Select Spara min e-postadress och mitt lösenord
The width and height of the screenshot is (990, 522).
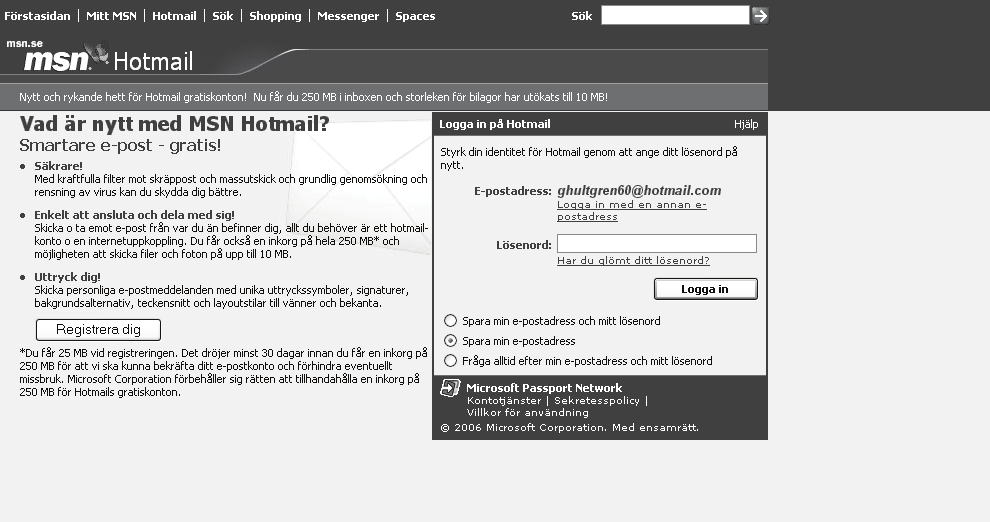click(x=450, y=321)
